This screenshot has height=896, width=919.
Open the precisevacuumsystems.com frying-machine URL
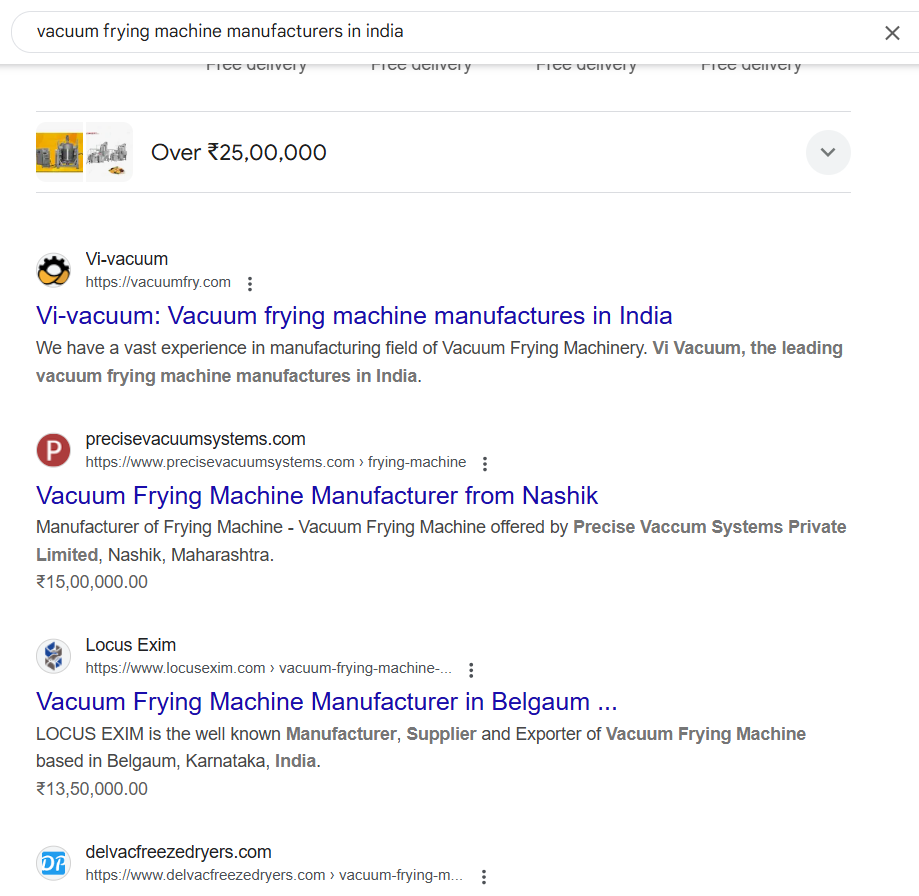(275, 462)
